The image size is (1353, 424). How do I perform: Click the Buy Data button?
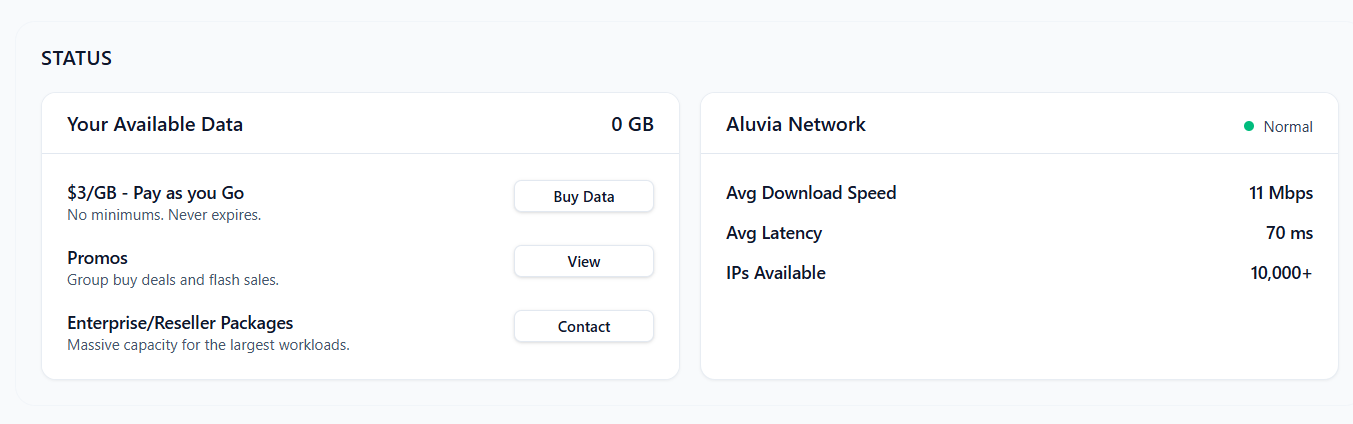(x=584, y=197)
